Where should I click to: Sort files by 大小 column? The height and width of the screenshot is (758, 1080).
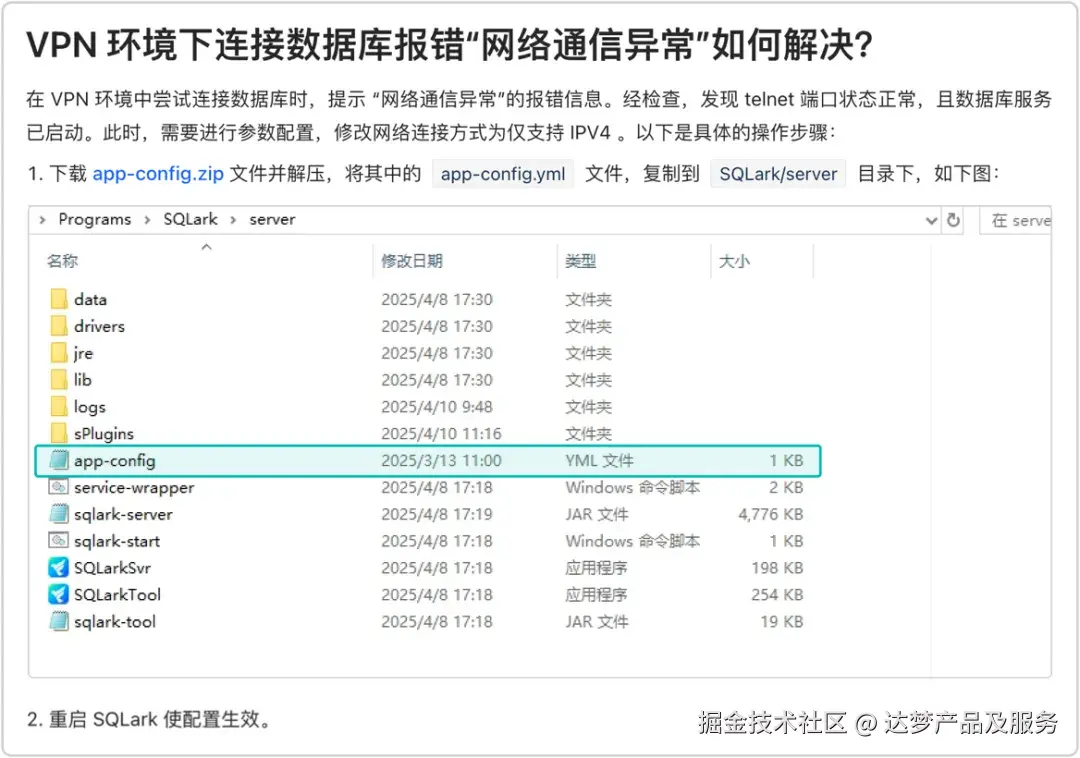point(734,261)
